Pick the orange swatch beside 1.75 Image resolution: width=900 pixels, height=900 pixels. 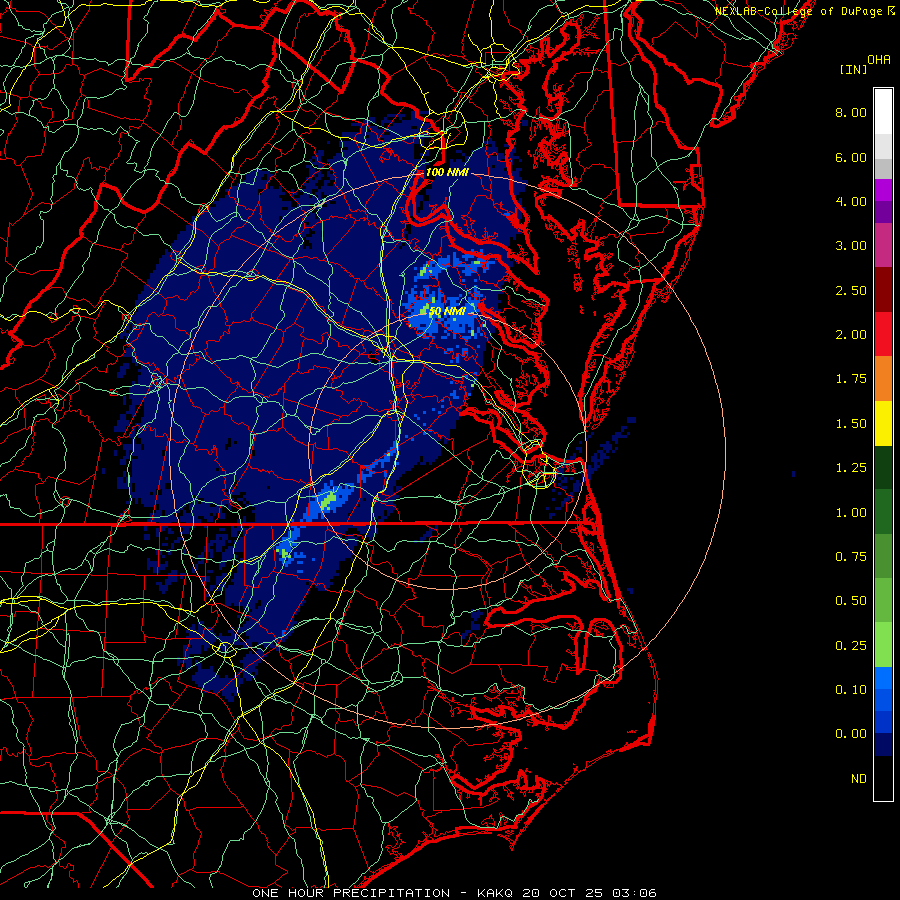coord(883,379)
